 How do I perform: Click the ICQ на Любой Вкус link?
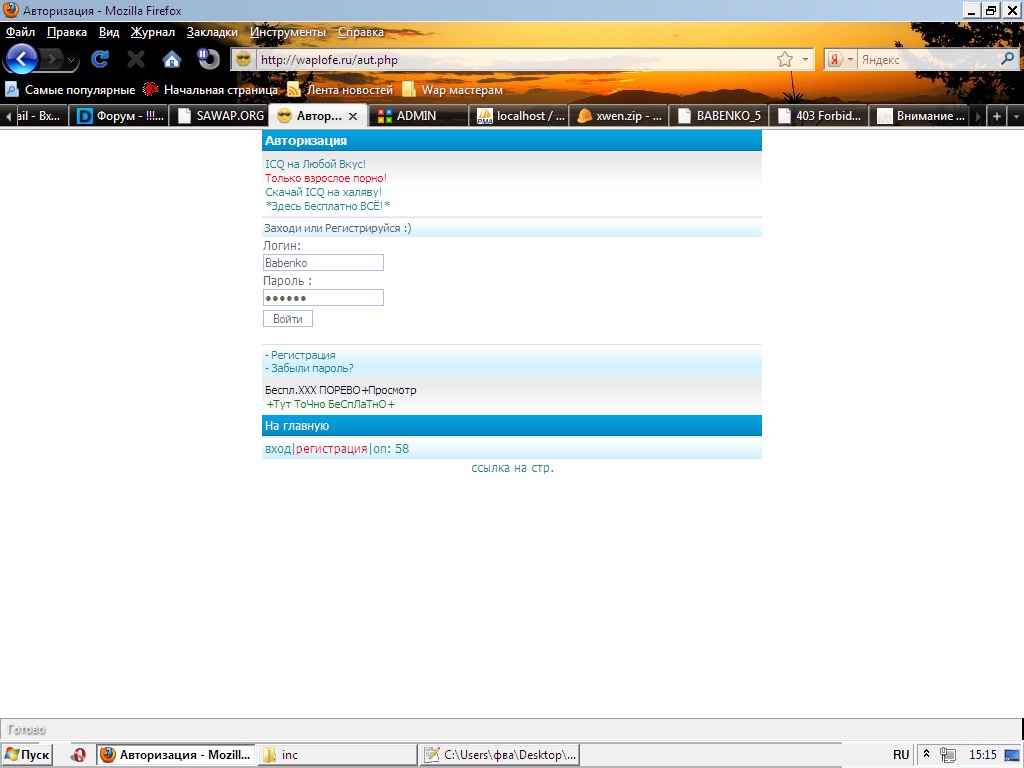[x=315, y=164]
